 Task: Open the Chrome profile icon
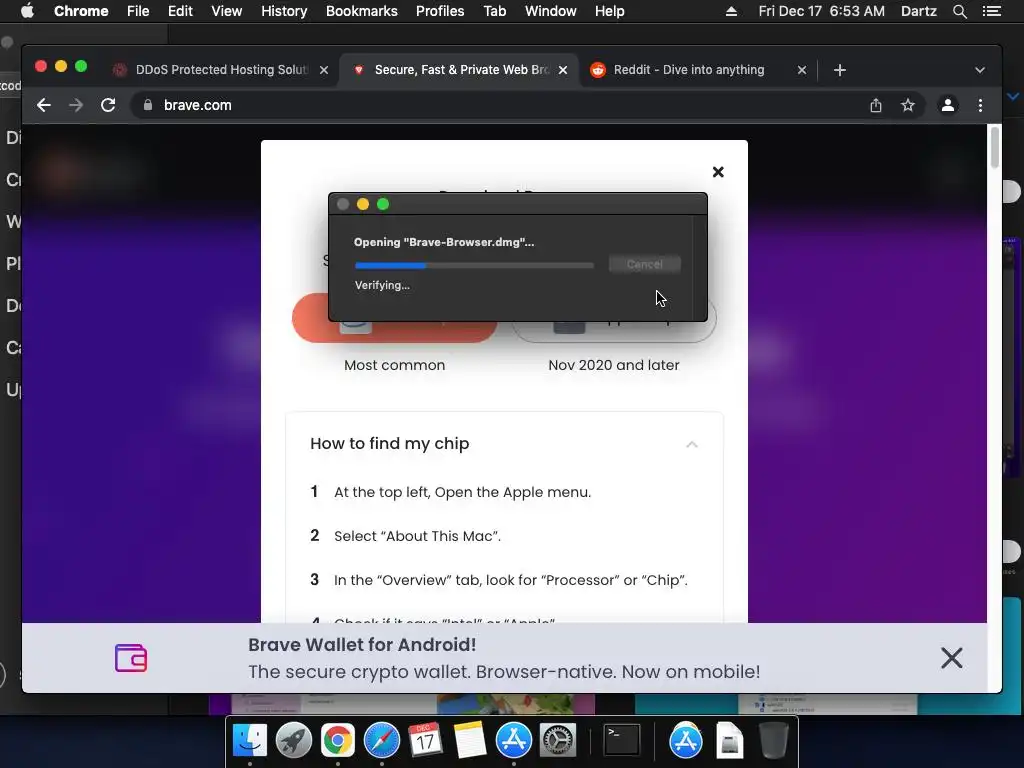948,105
